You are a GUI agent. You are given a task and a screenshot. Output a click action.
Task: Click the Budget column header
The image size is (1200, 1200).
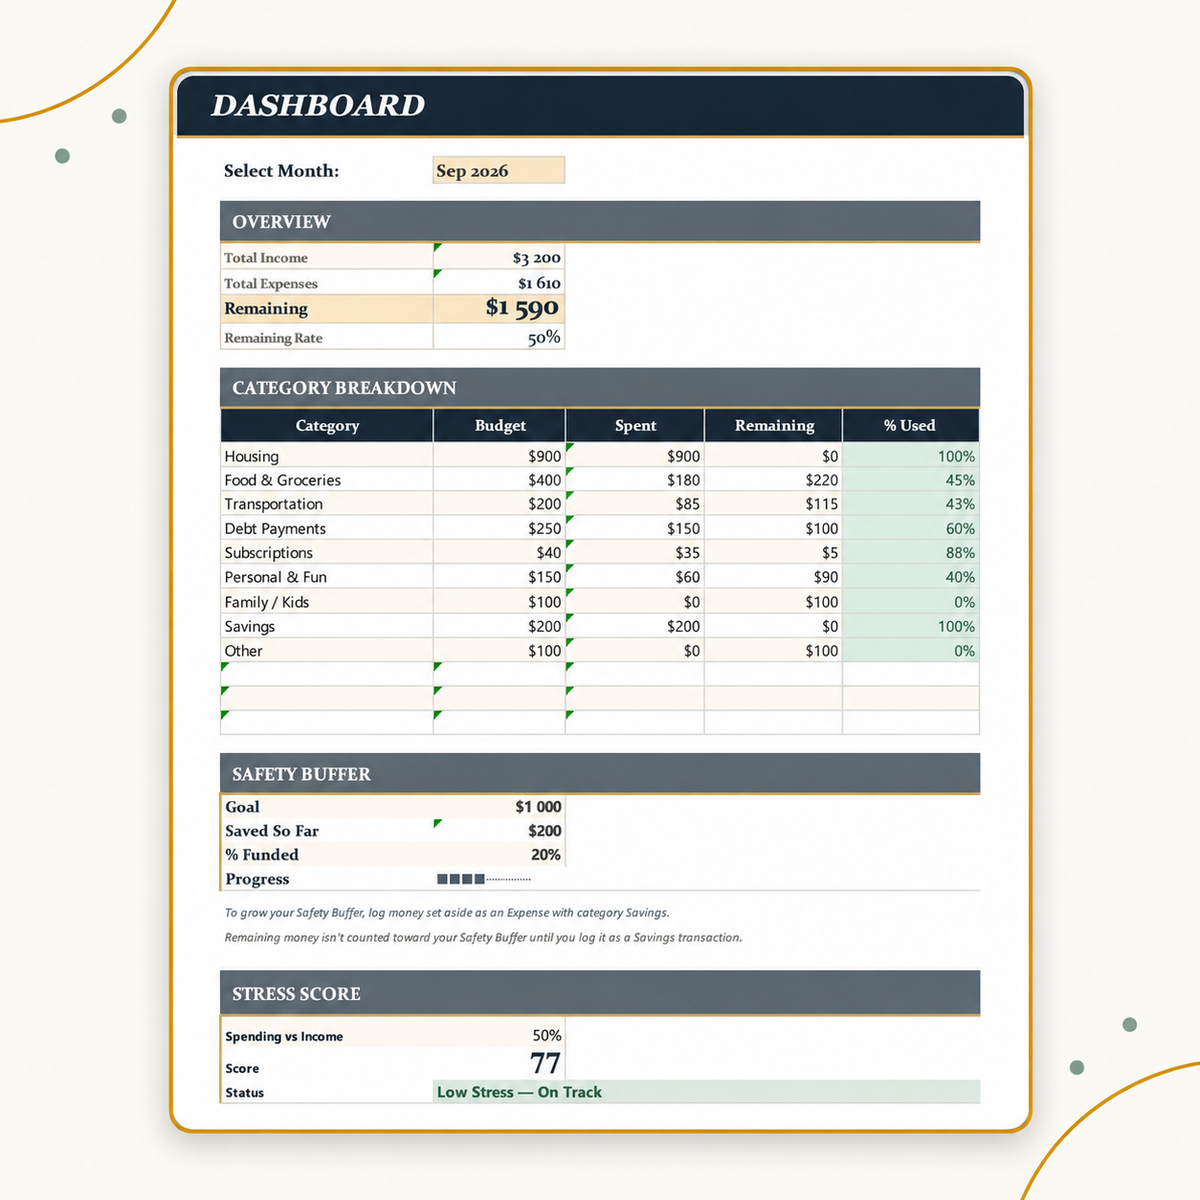(x=499, y=425)
